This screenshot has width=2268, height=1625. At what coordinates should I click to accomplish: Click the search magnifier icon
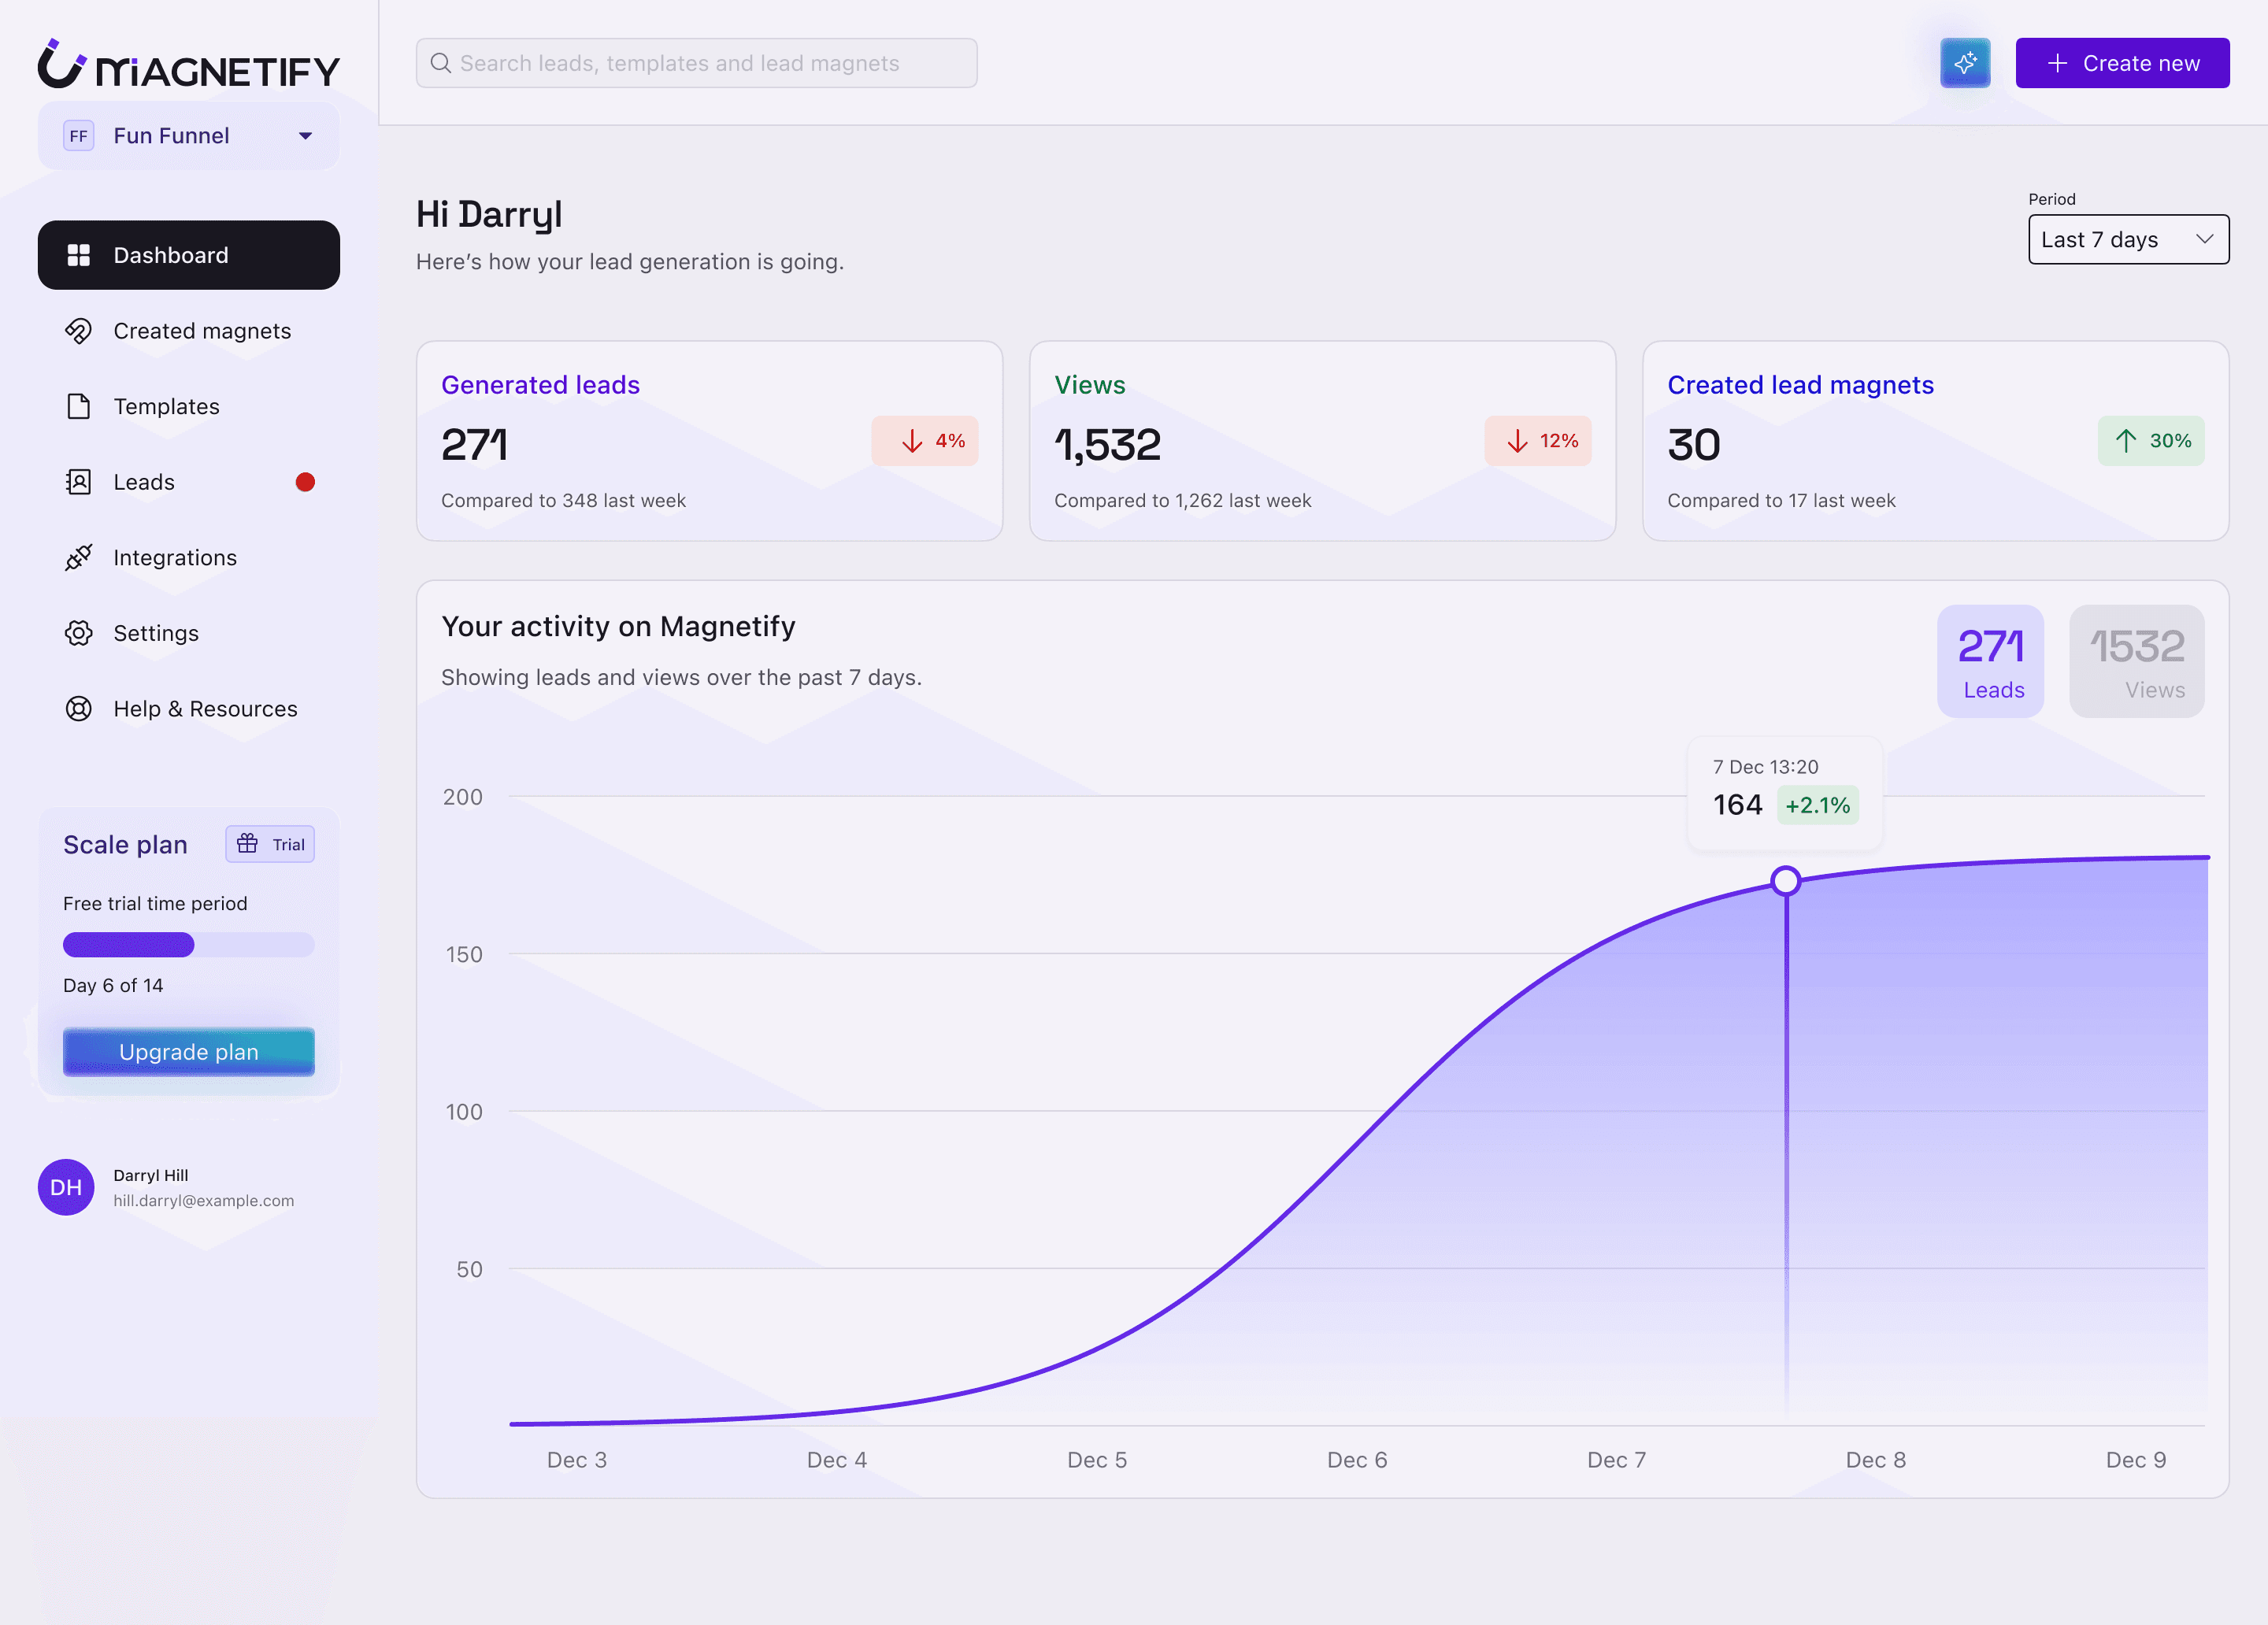(440, 63)
